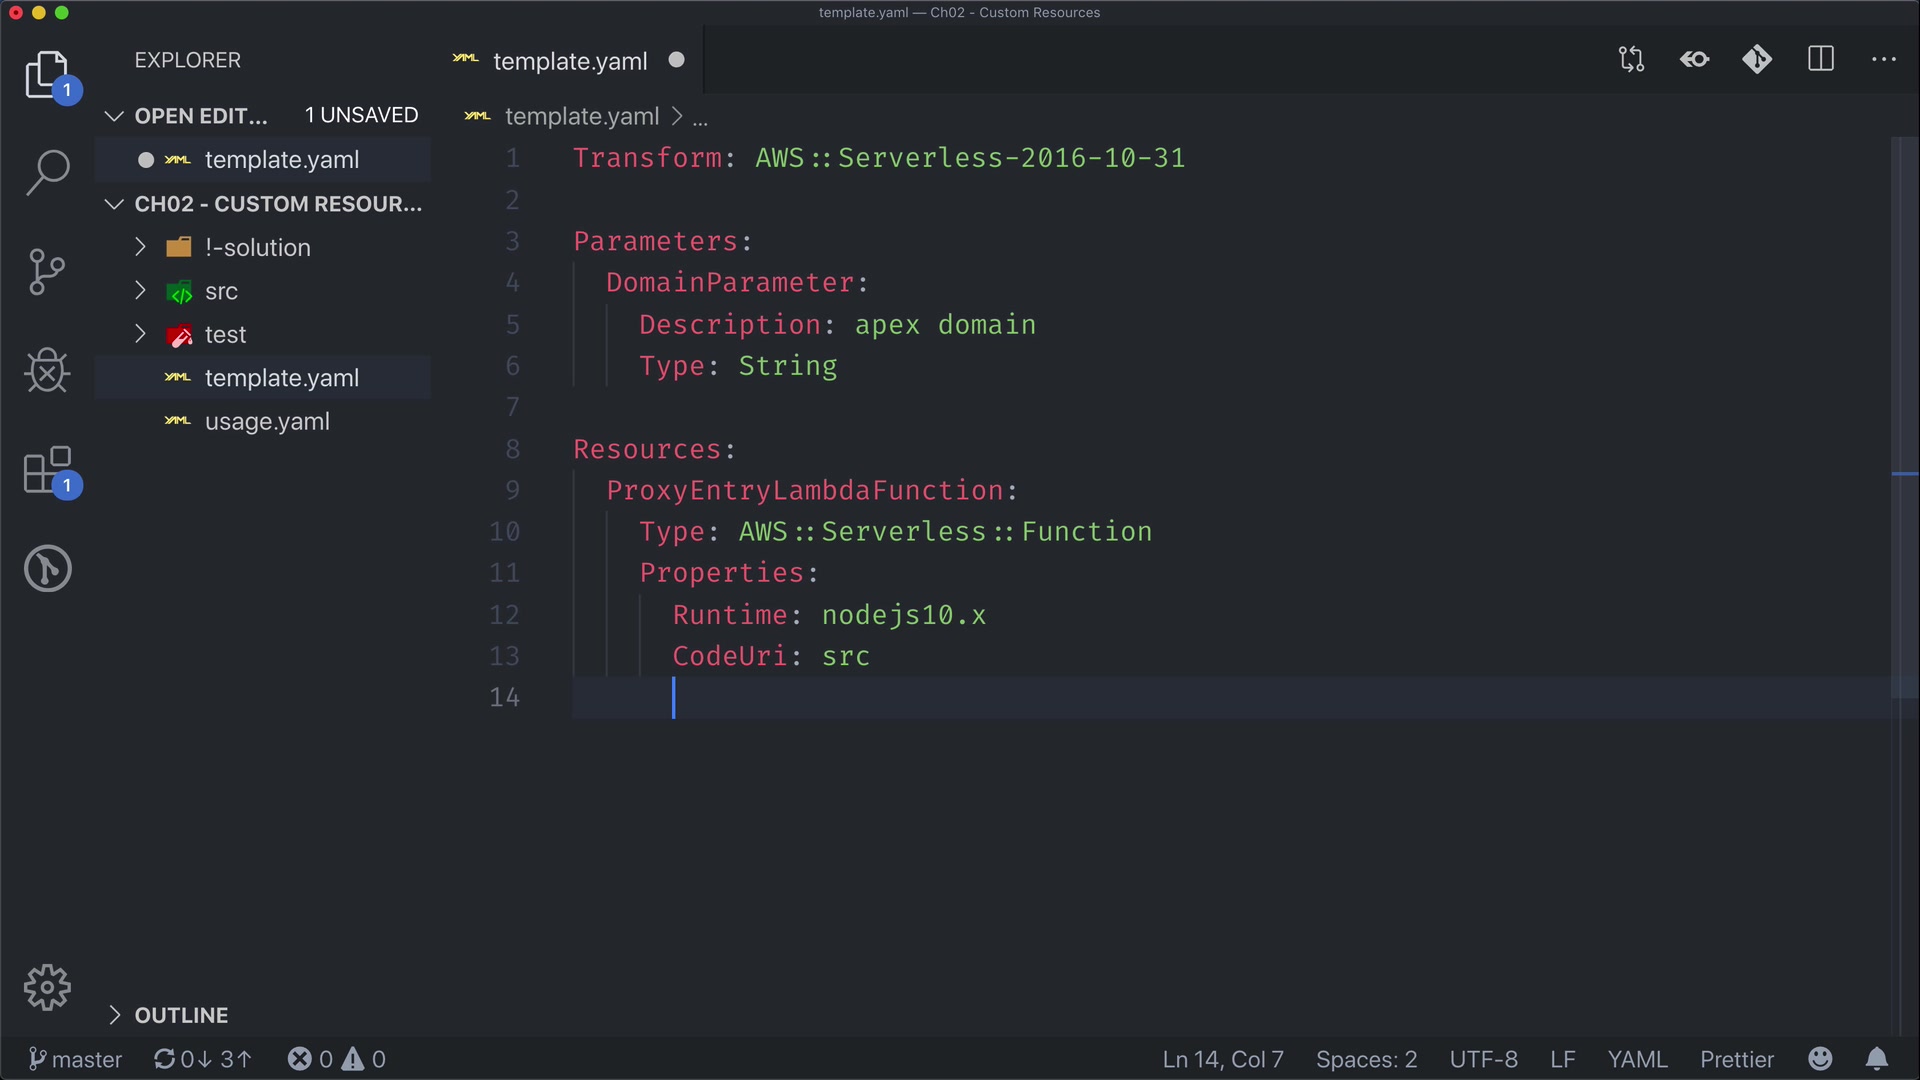Click the Split Editor Right icon
Image resolution: width=1920 pixels, height=1080 pixels.
(1821, 60)
